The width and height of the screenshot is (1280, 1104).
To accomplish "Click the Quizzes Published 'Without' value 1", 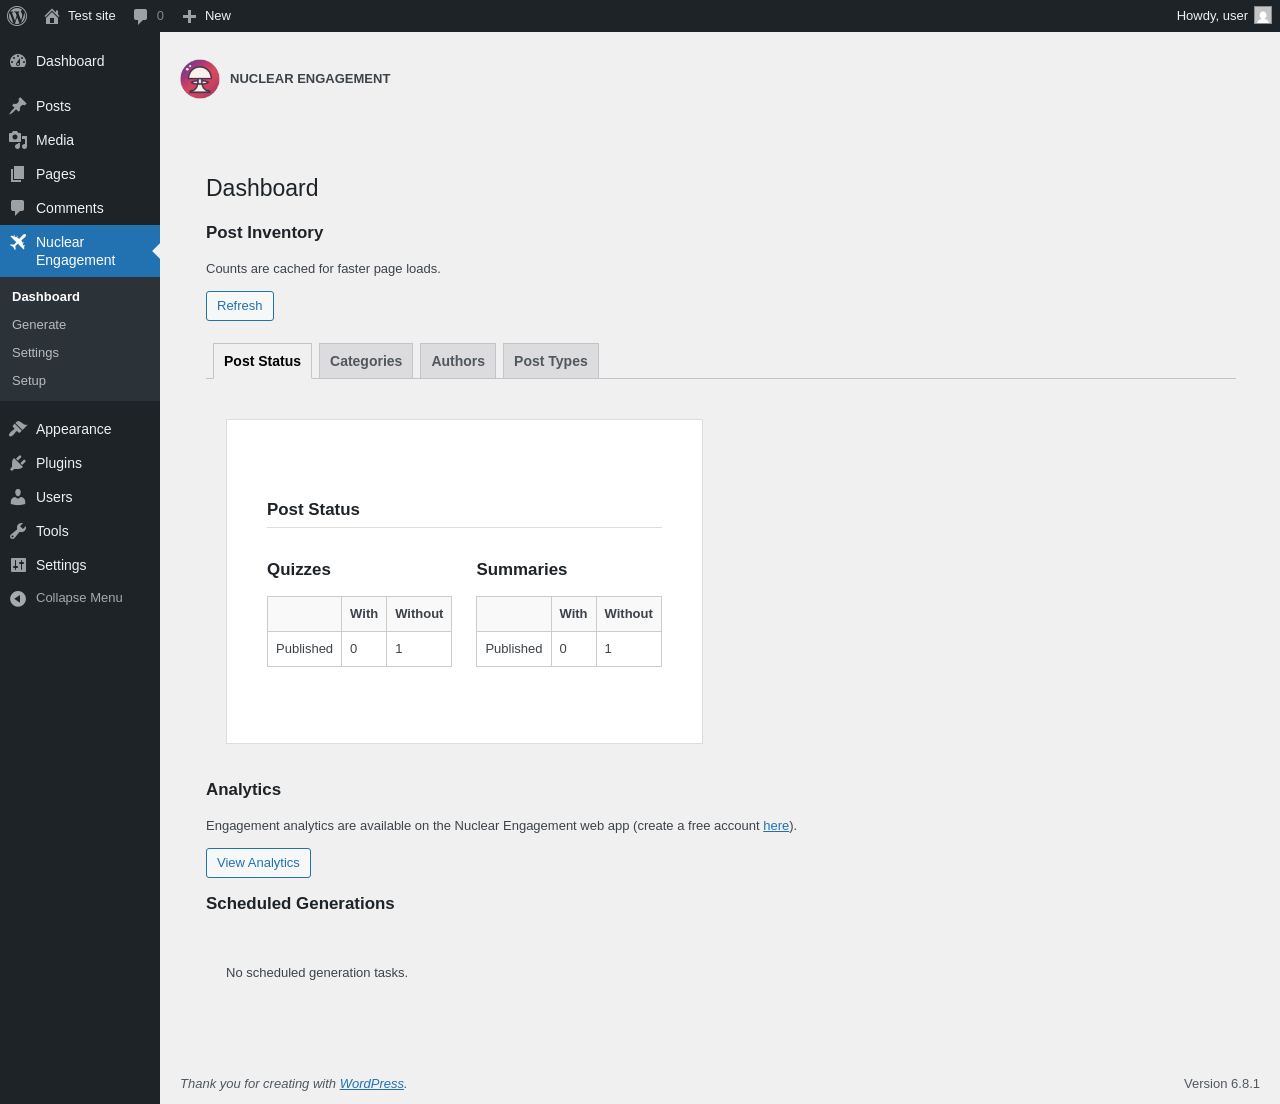I will coord(419,649).
